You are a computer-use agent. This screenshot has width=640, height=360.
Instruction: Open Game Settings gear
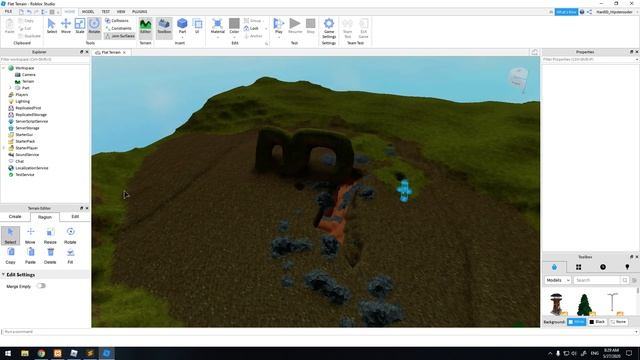(x=329, y=28)
